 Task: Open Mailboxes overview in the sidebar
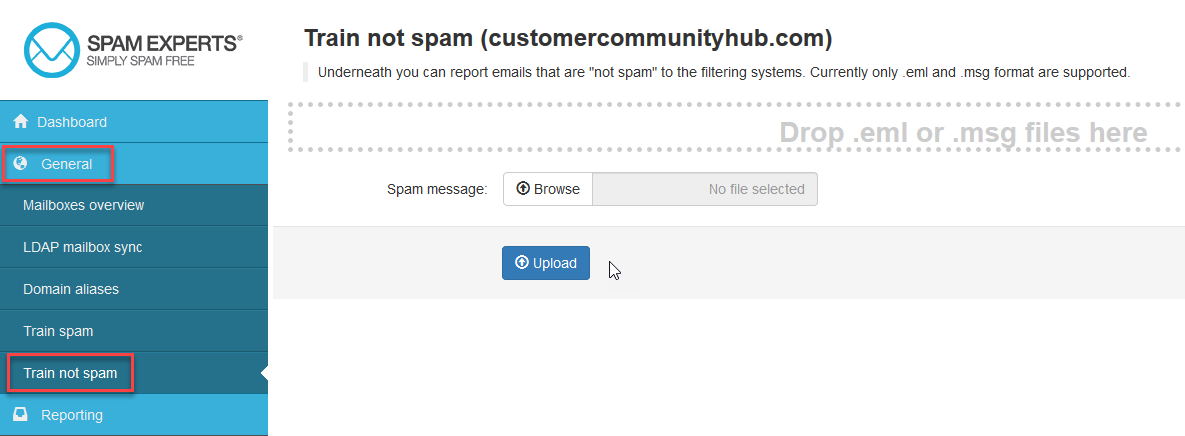click(x=84, y=205)
